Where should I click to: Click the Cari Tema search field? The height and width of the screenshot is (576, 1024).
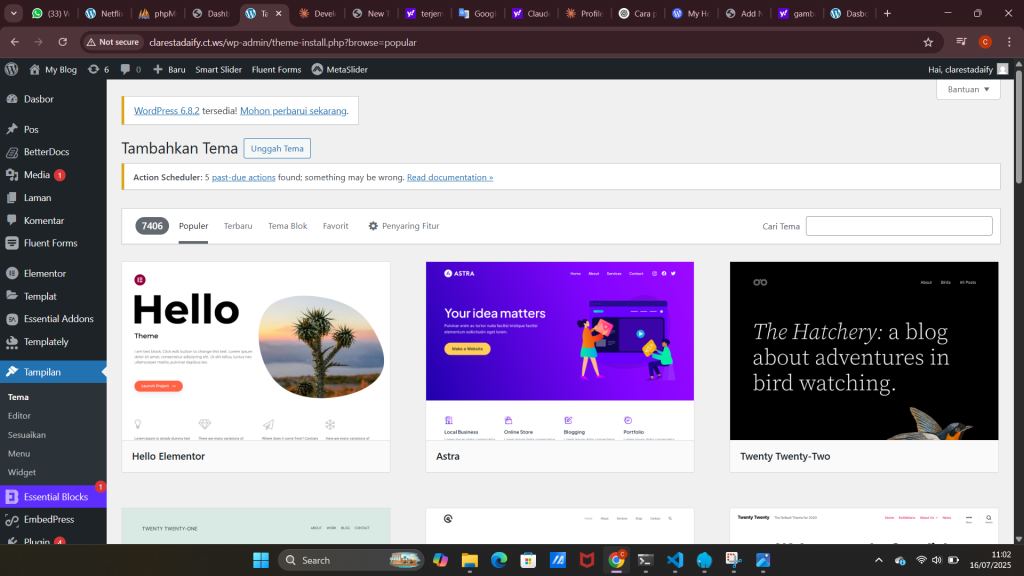(x=898, y=226)
